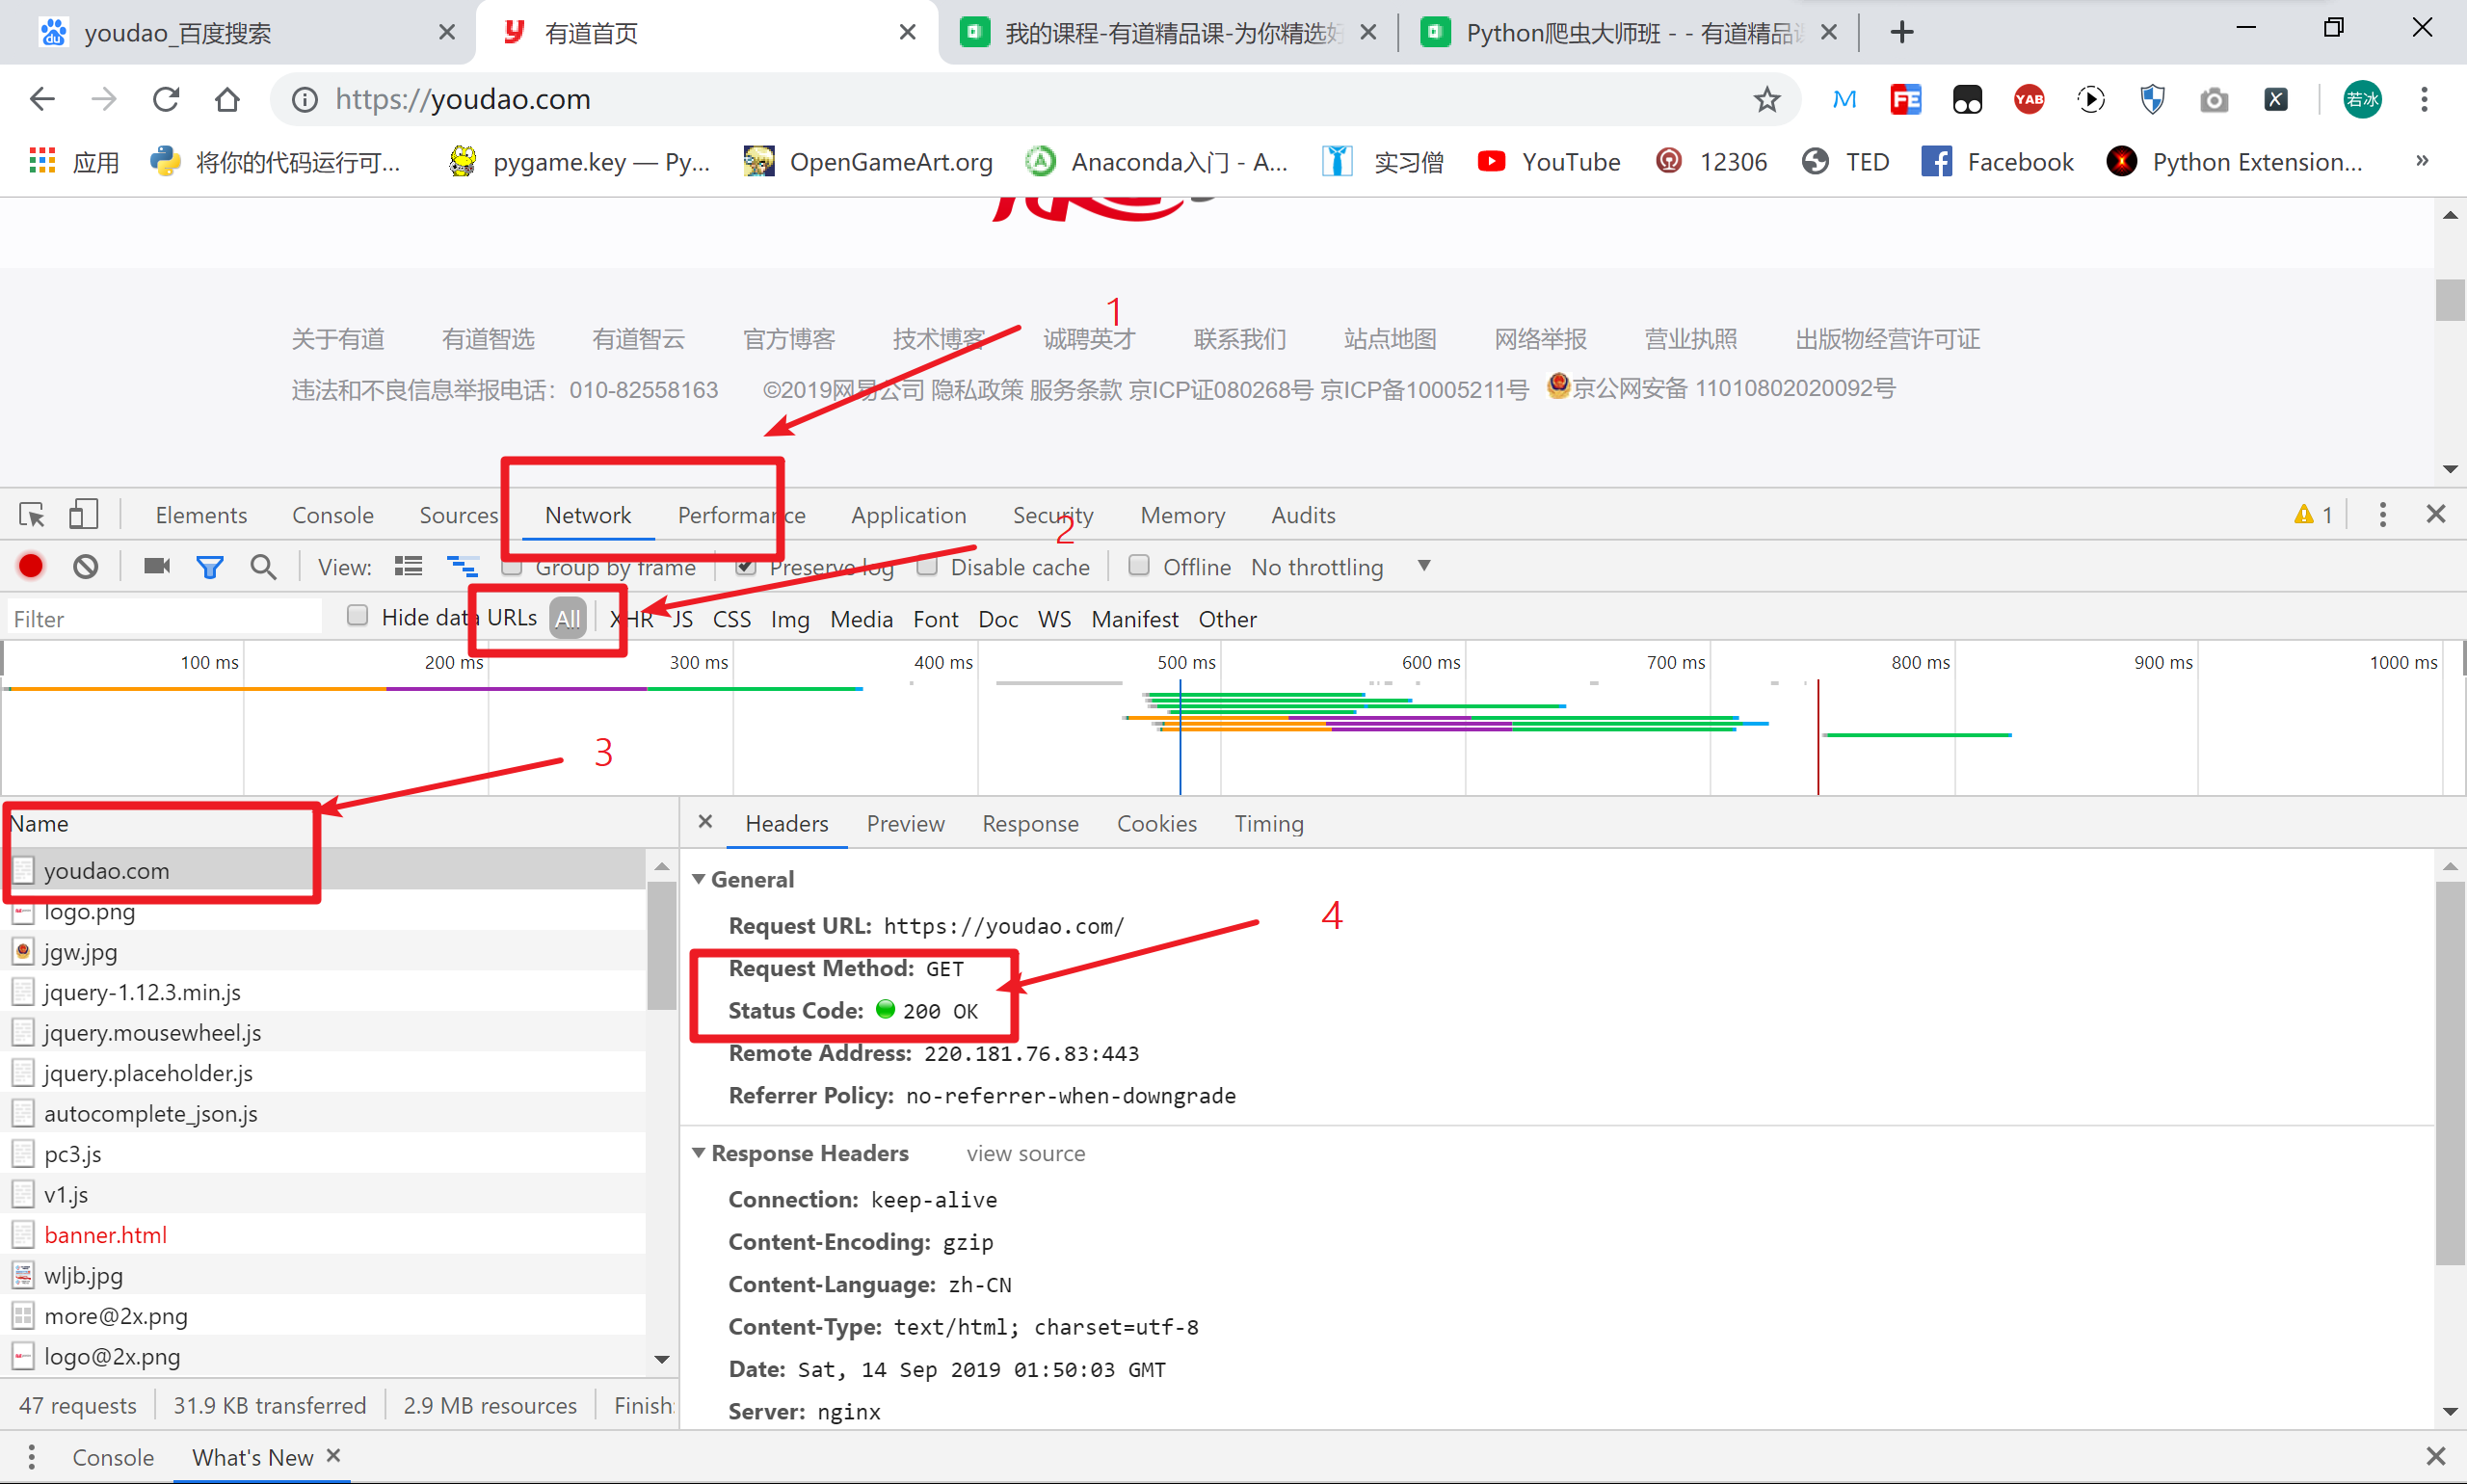The height and width of the screenshot is (1484, 2467).
Task: Close the DevTools panel
Action: [2436, 514]
